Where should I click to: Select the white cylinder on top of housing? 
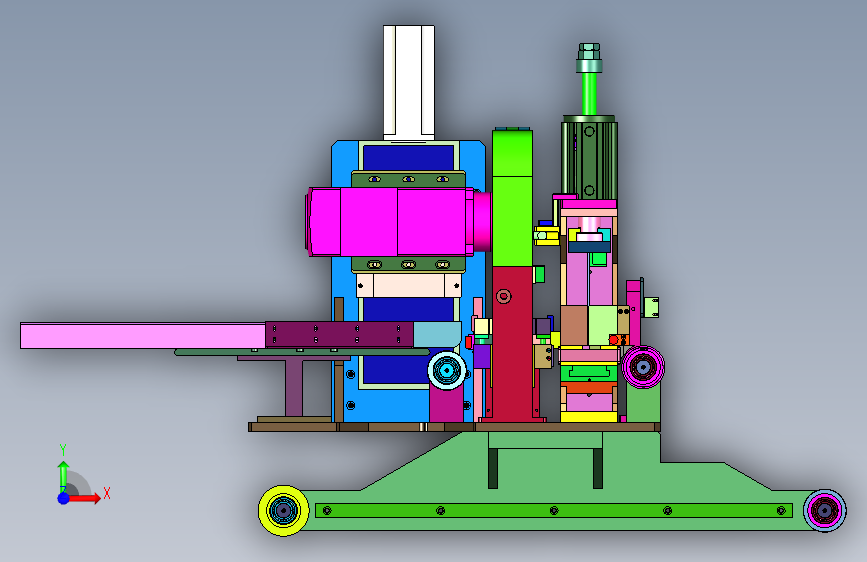409,82
